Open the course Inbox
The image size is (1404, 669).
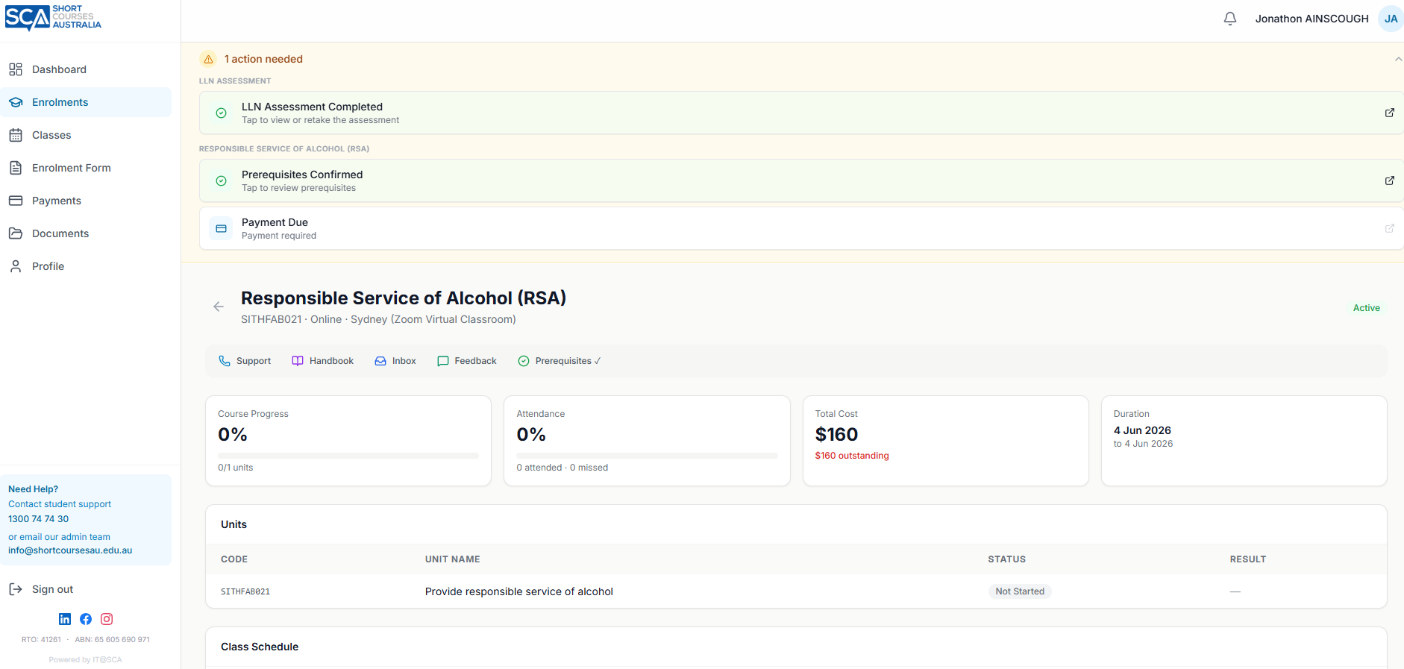pyautogui.click(x=395, y=361)
